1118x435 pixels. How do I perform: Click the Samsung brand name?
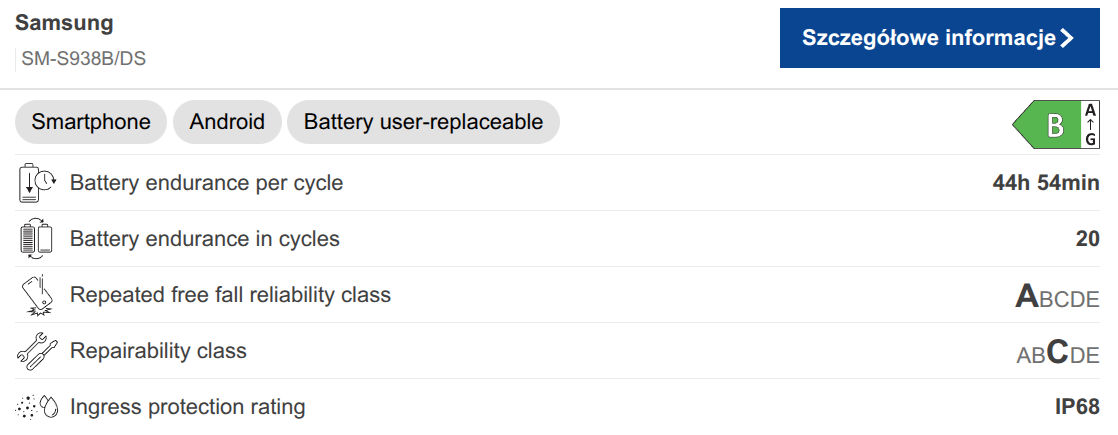pos(64,23)
